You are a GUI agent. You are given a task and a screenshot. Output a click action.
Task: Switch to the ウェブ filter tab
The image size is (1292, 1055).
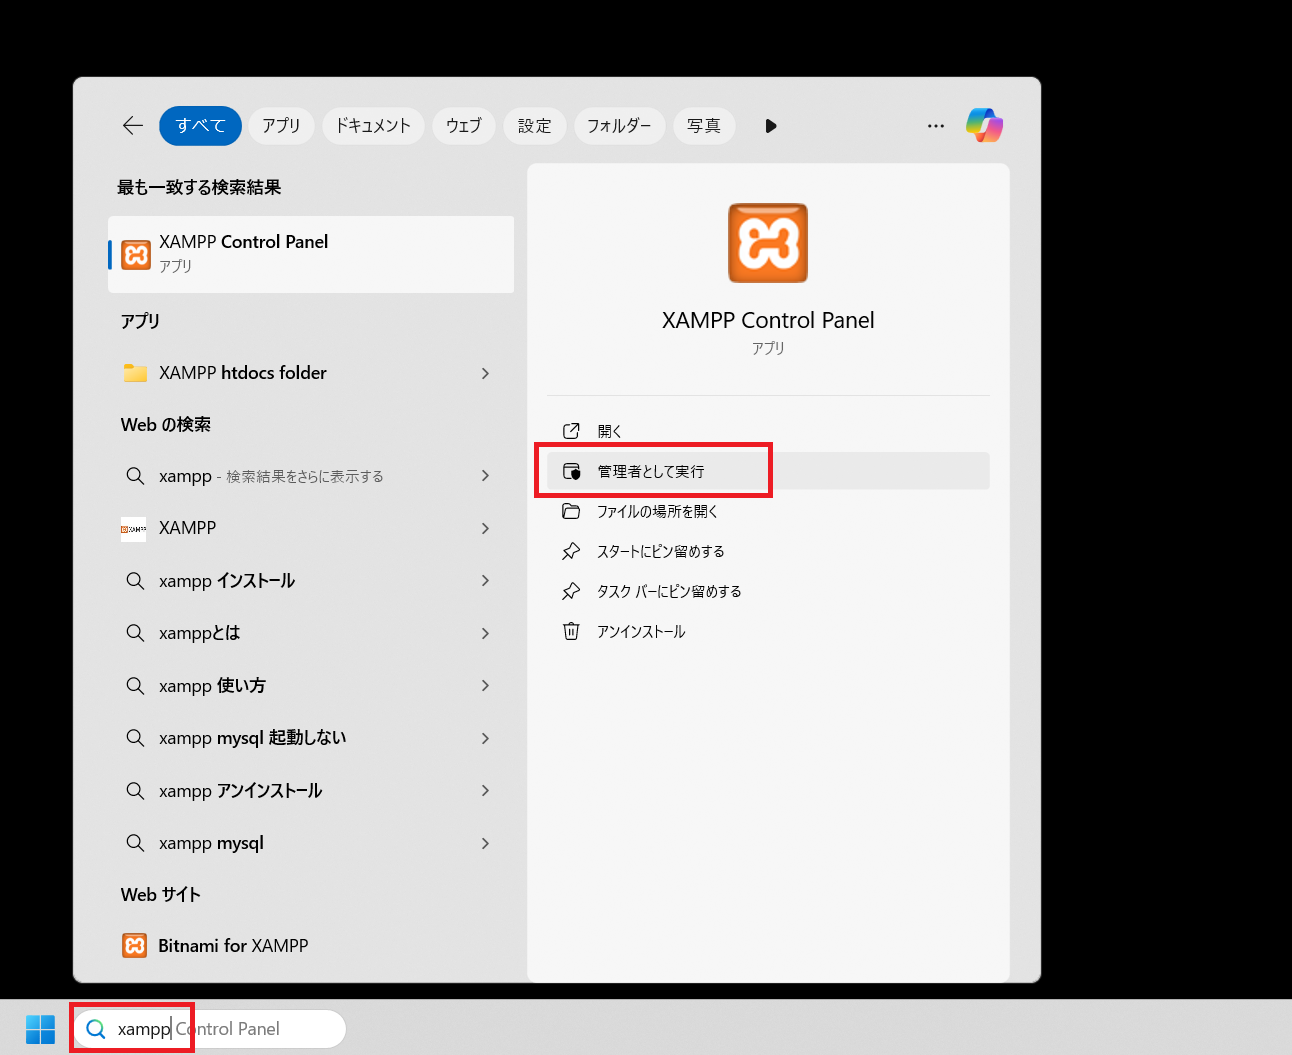point(464,126)
